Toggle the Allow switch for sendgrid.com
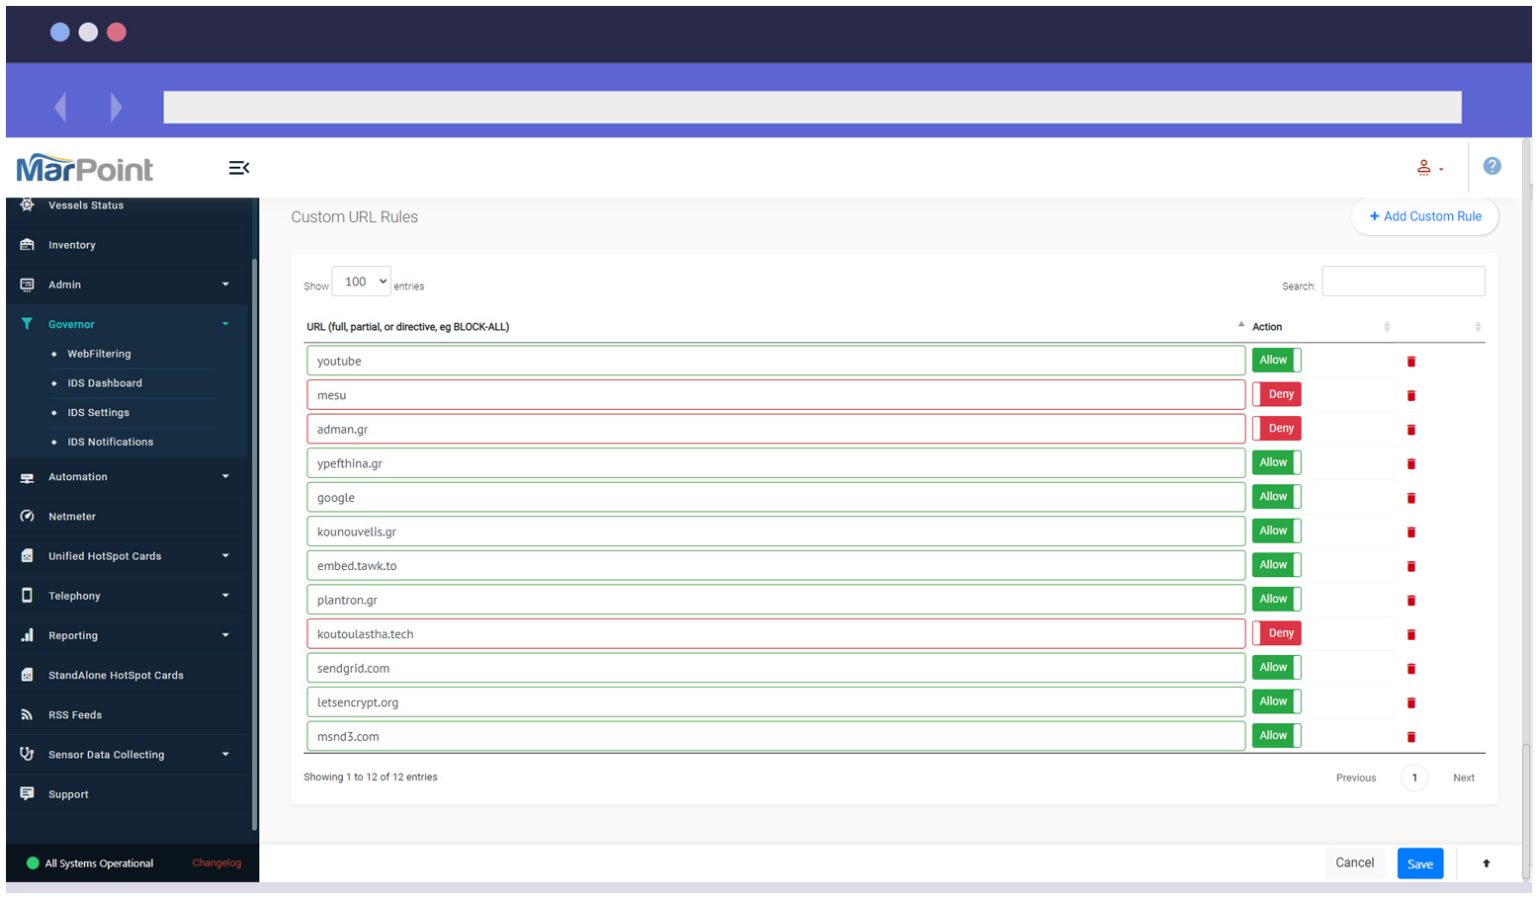Screen dimensions: 1536x899 tap(1276, 667)
